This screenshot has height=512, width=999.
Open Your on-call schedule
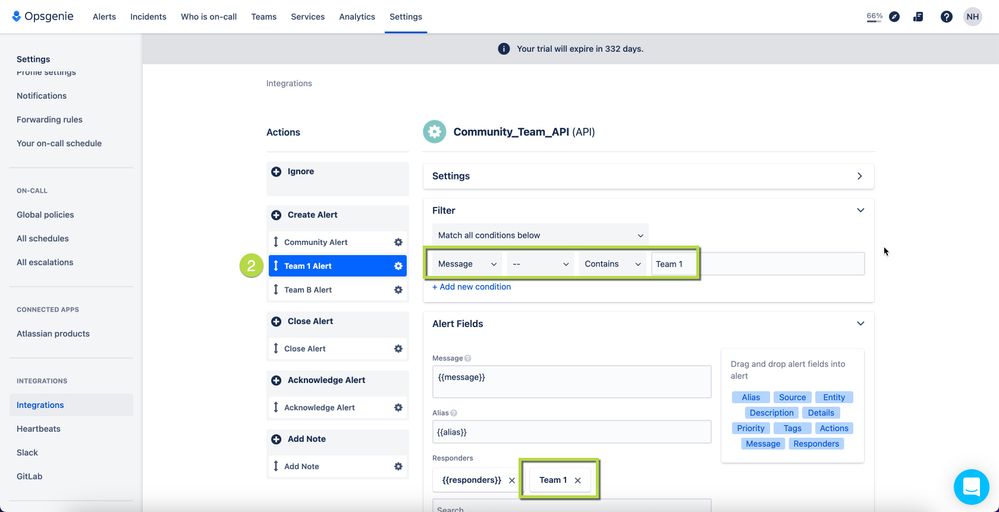click(x=59, y=143)
